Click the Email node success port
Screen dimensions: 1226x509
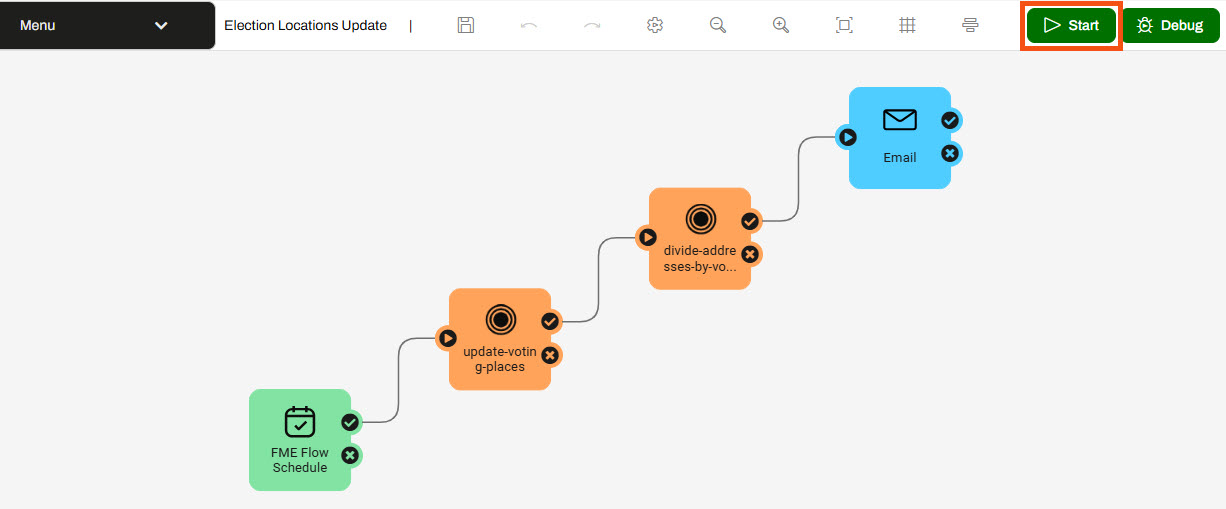(950, 120)
